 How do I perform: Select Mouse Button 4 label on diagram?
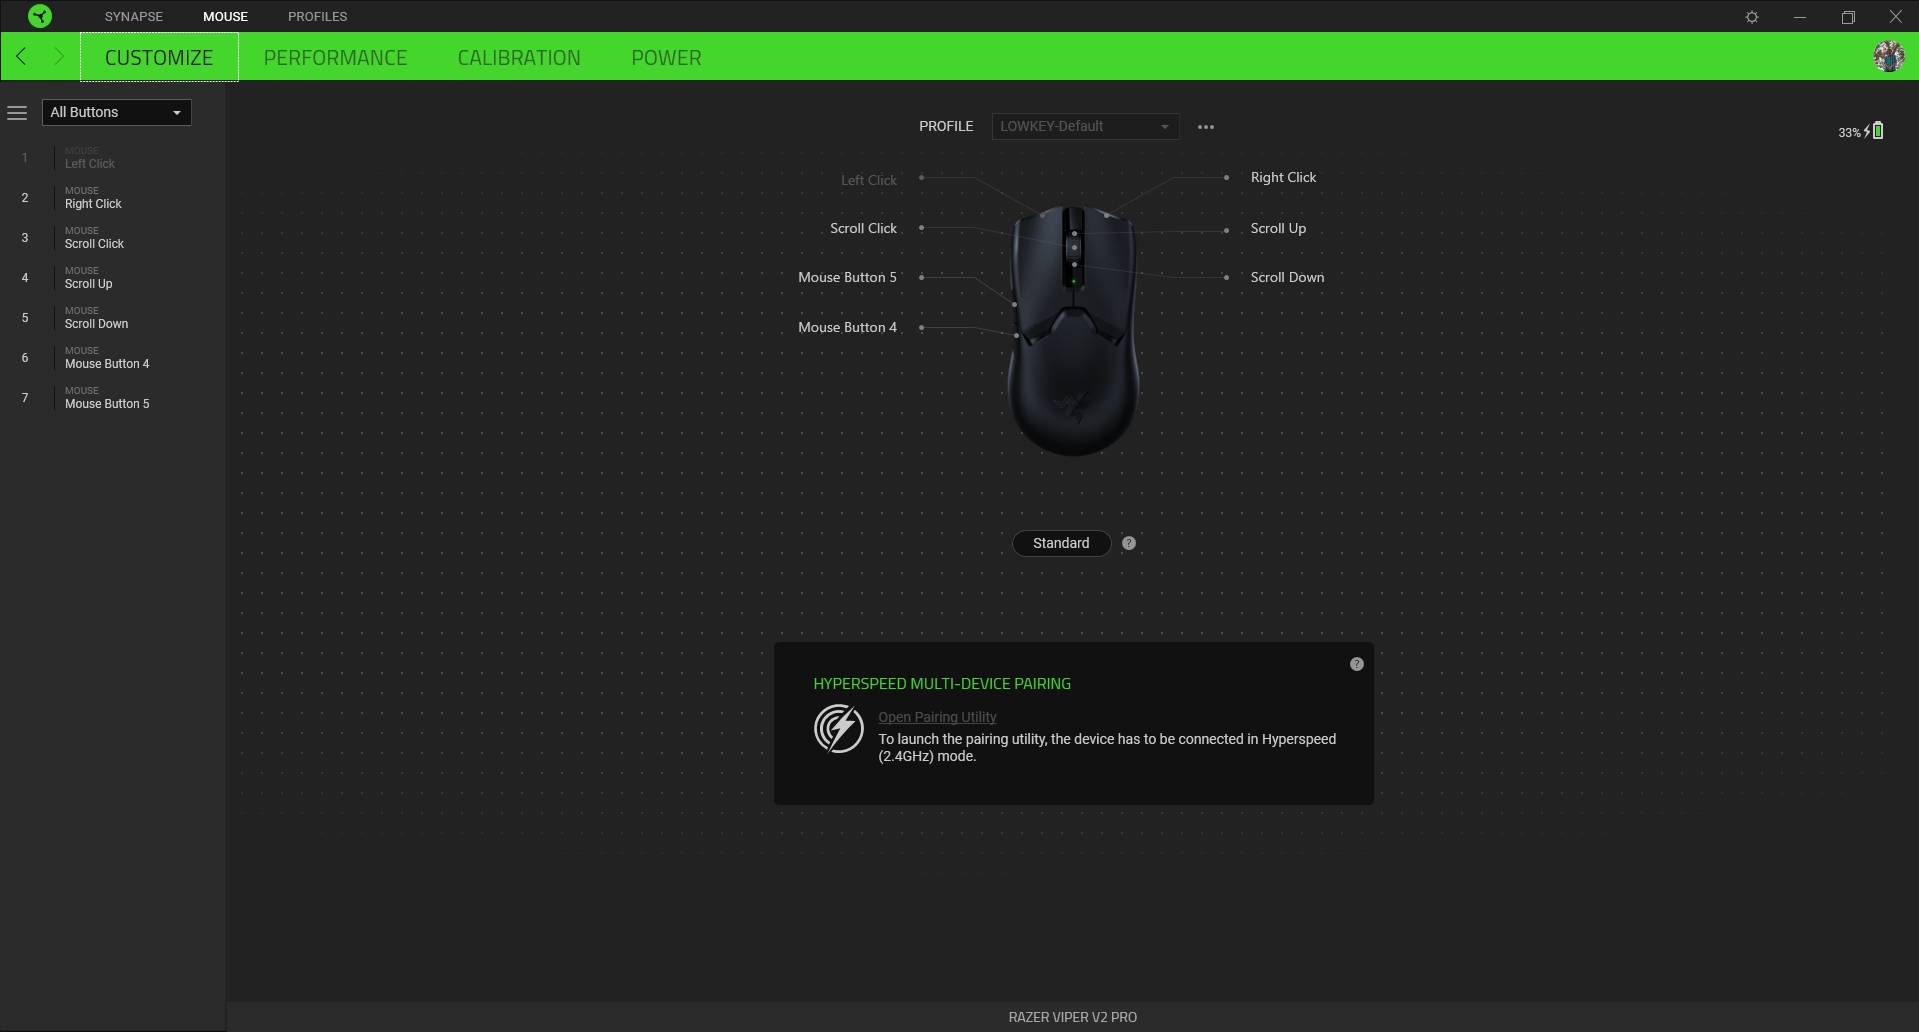[847, 327]
